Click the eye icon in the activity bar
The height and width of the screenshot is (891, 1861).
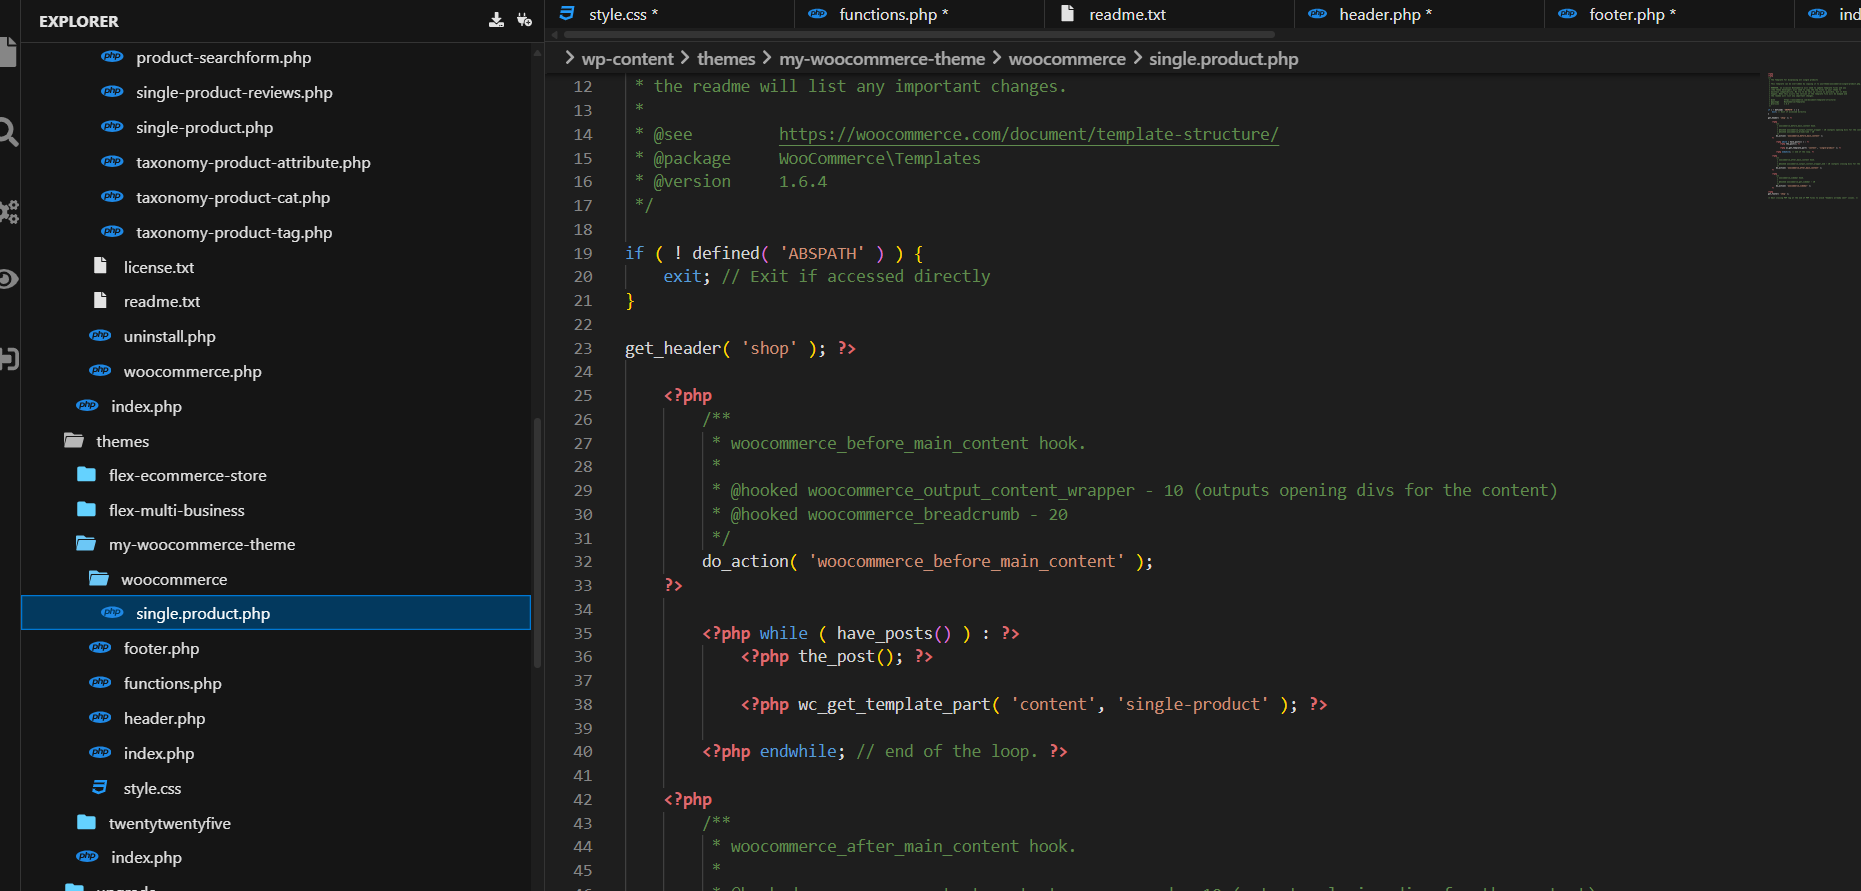click(8, 279)
